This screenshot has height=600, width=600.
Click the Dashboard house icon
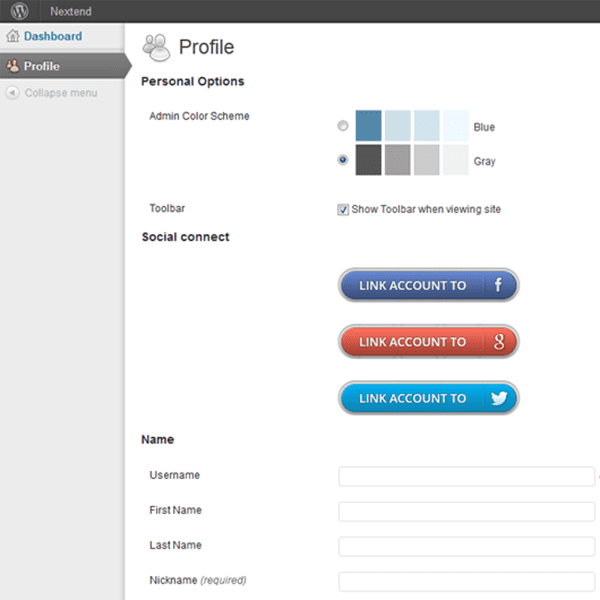click(x=13, y=36)
